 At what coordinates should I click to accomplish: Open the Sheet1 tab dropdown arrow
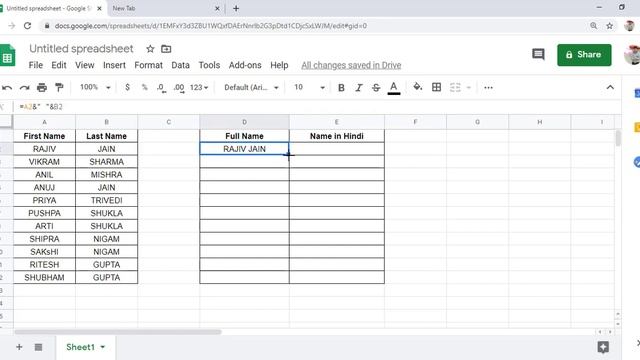pyautogui.click(x=103, y=347)
